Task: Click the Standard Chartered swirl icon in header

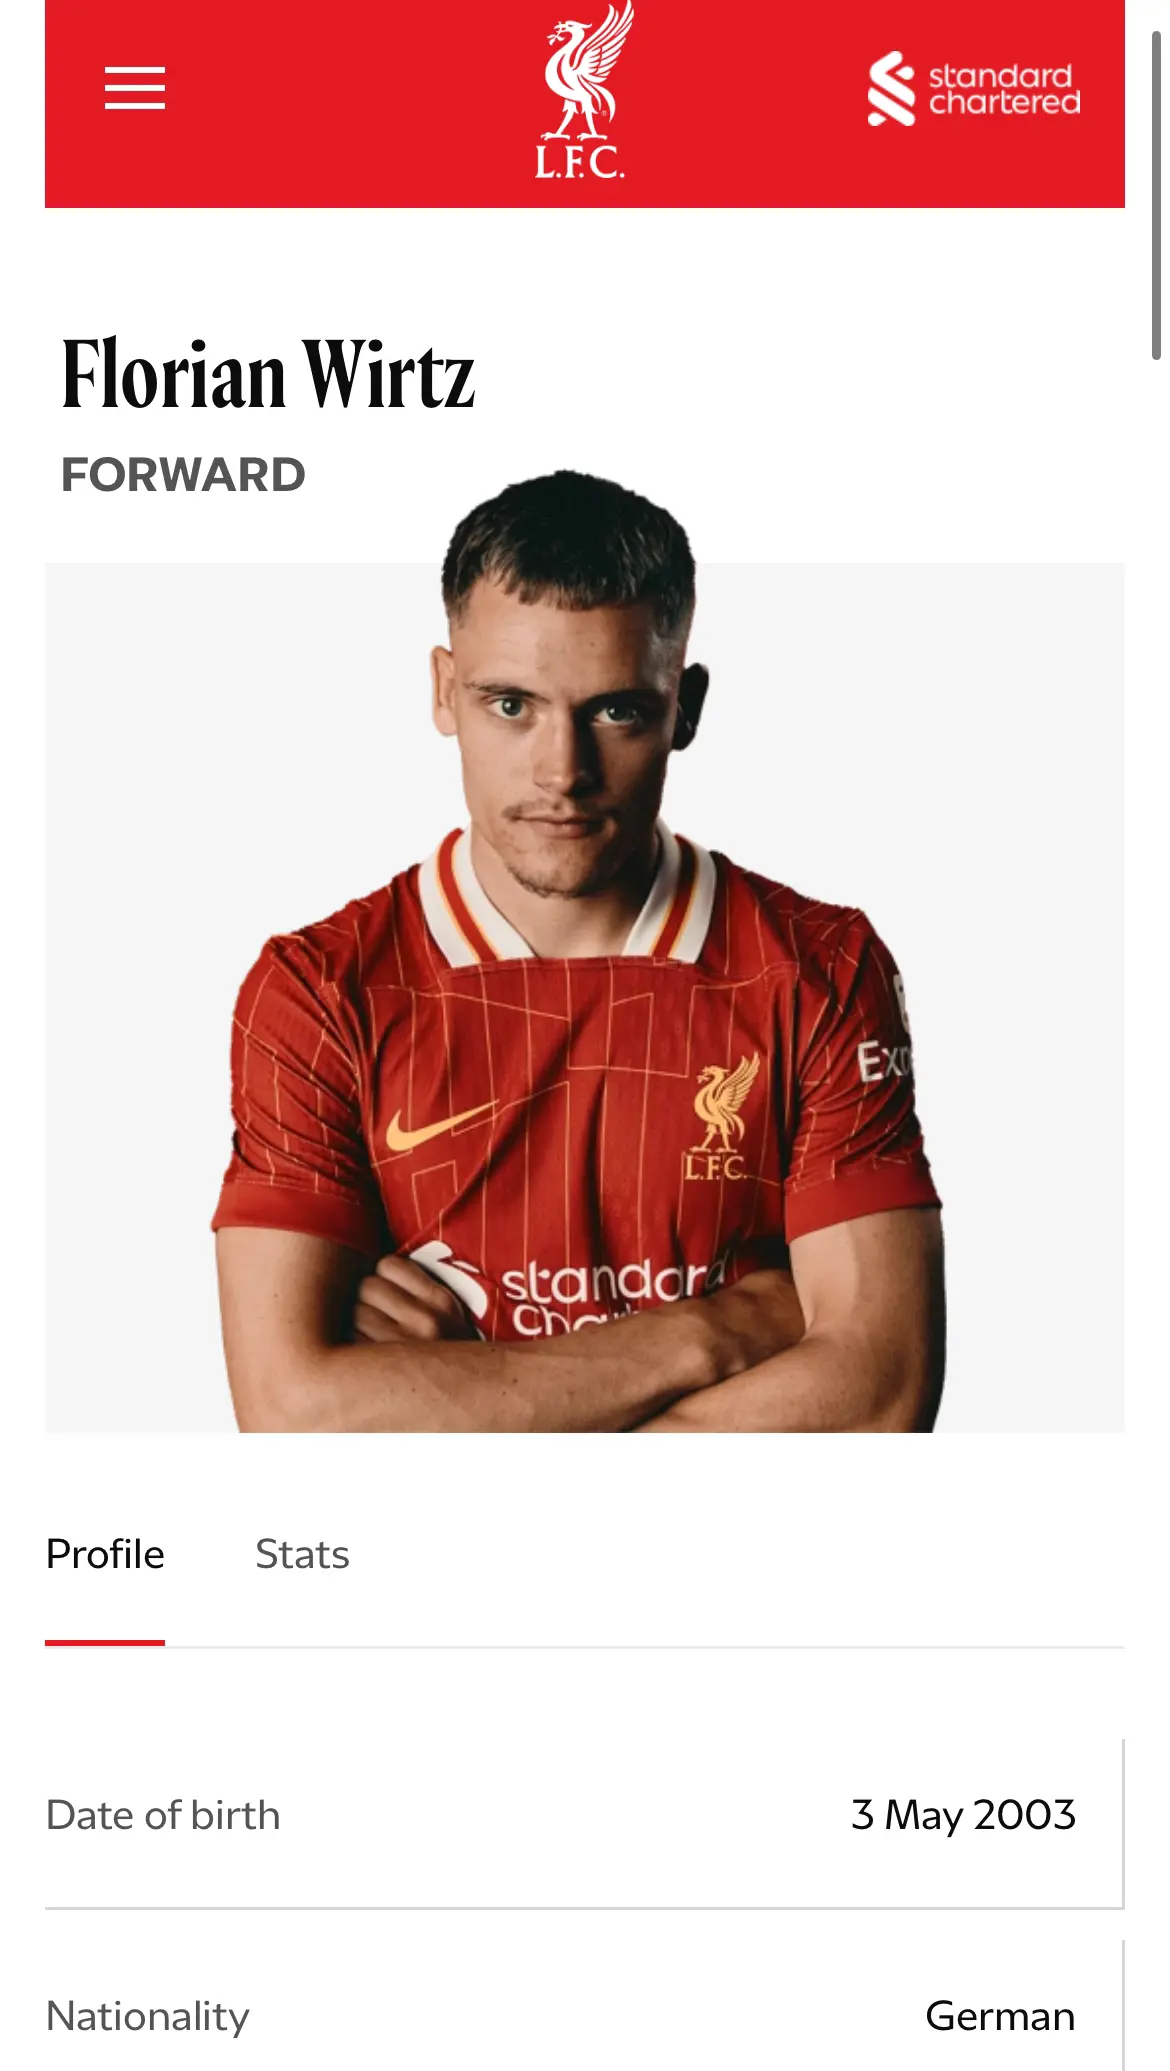Action: coord(891,89)
